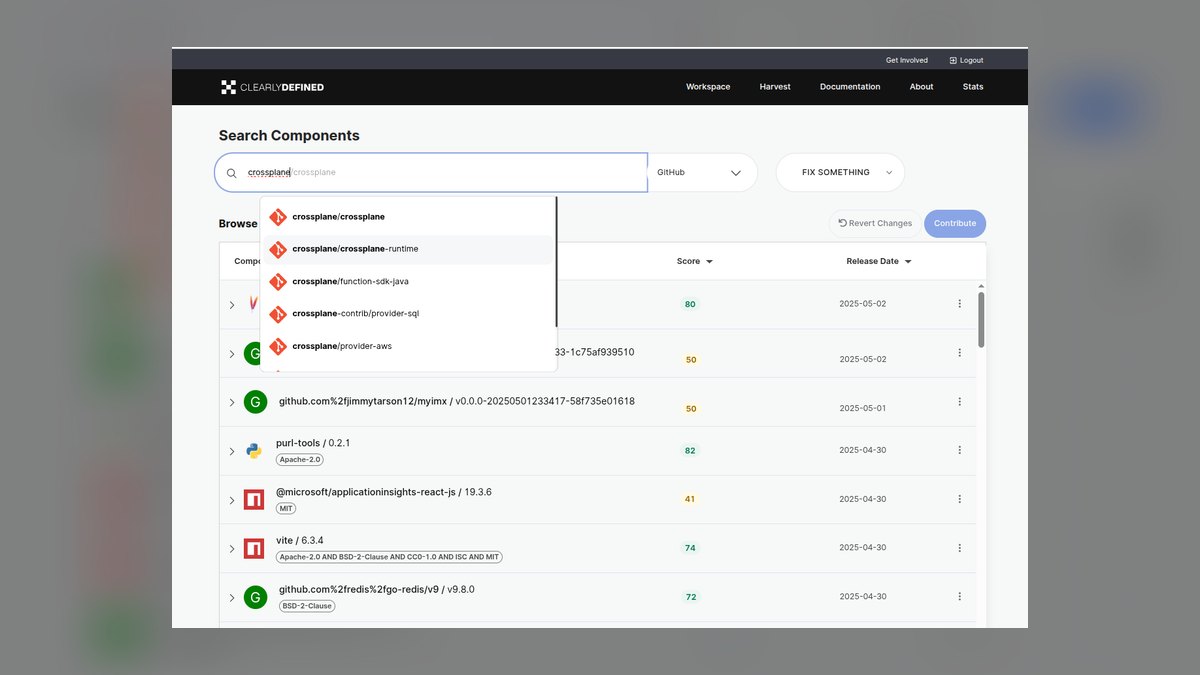Click the Go icon for jimmytarson12/myimx

click(x=255, y=402)
